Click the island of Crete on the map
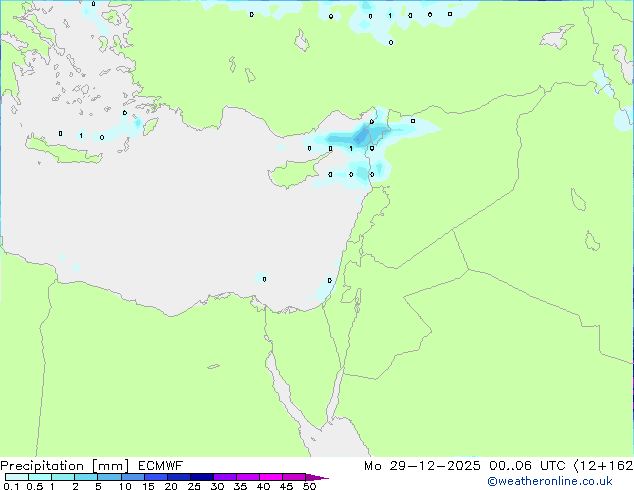The height and width of the screenshot is (490, 634). (63, 151)
